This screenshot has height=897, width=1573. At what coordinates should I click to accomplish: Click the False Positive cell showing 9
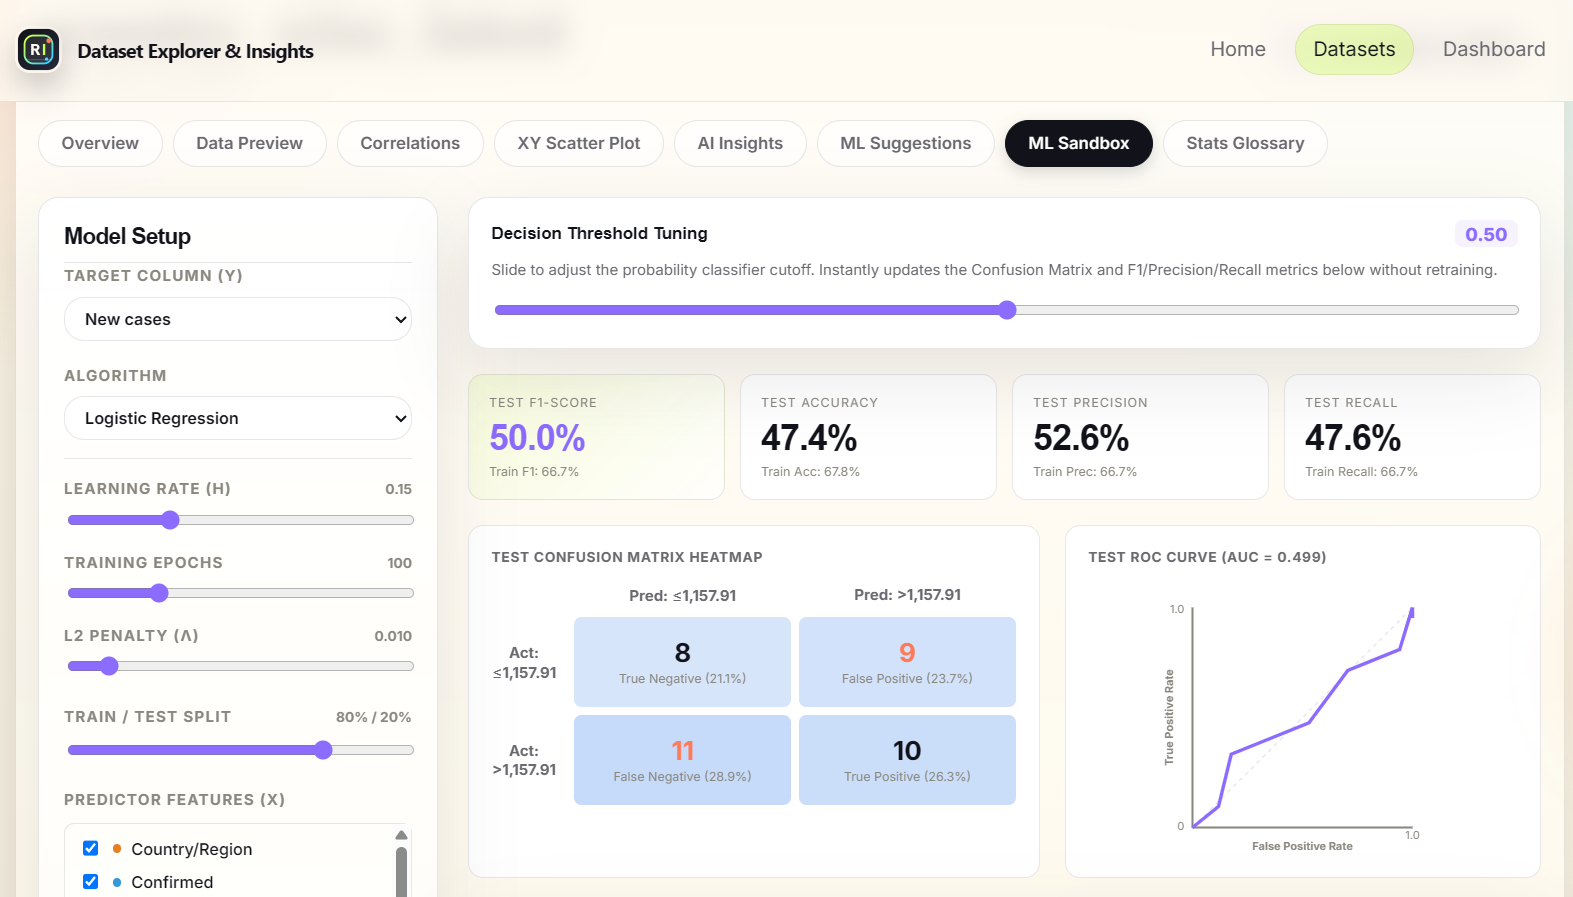907,662
